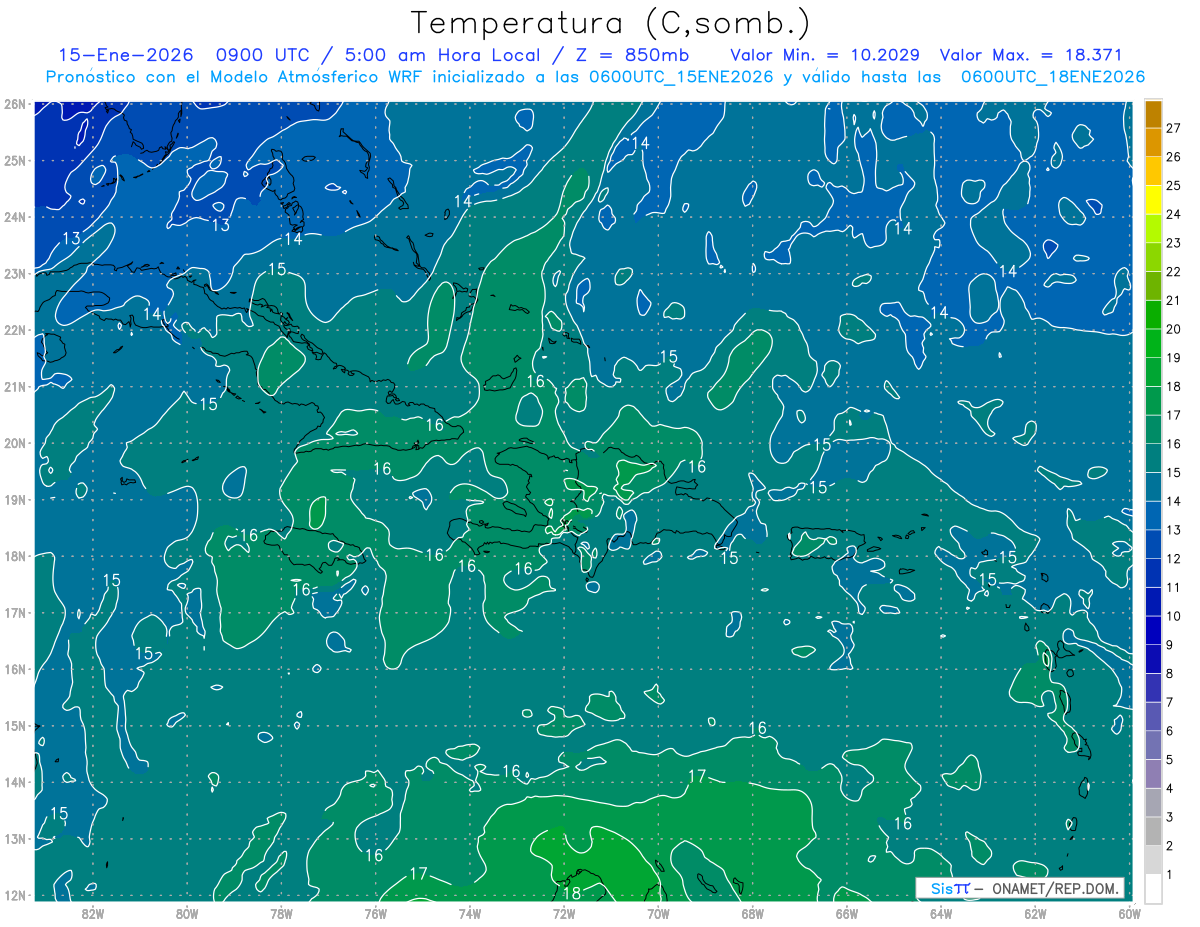Click latitude axis label "24N"
The height and width of the screenshot is (927, 1200).
point(14,217)
